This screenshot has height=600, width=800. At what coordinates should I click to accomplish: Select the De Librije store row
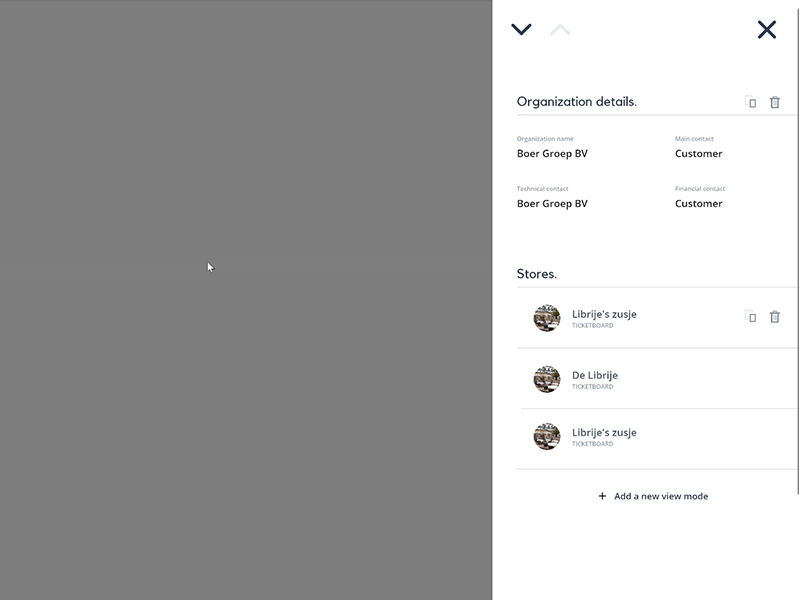pos(658,379)
